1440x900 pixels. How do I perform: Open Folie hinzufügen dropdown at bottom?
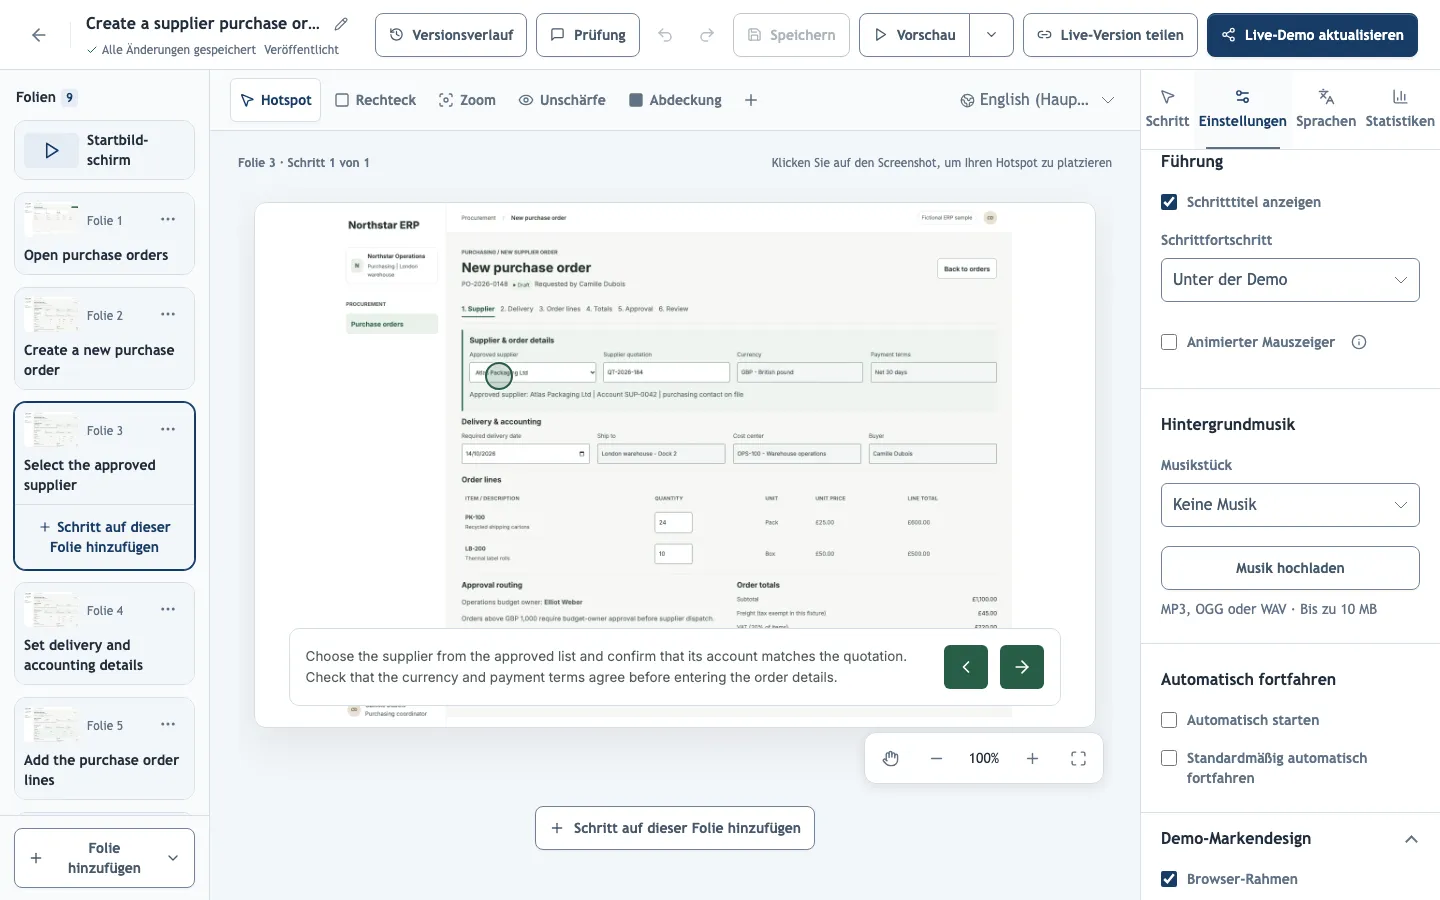[x=173, y=858]
